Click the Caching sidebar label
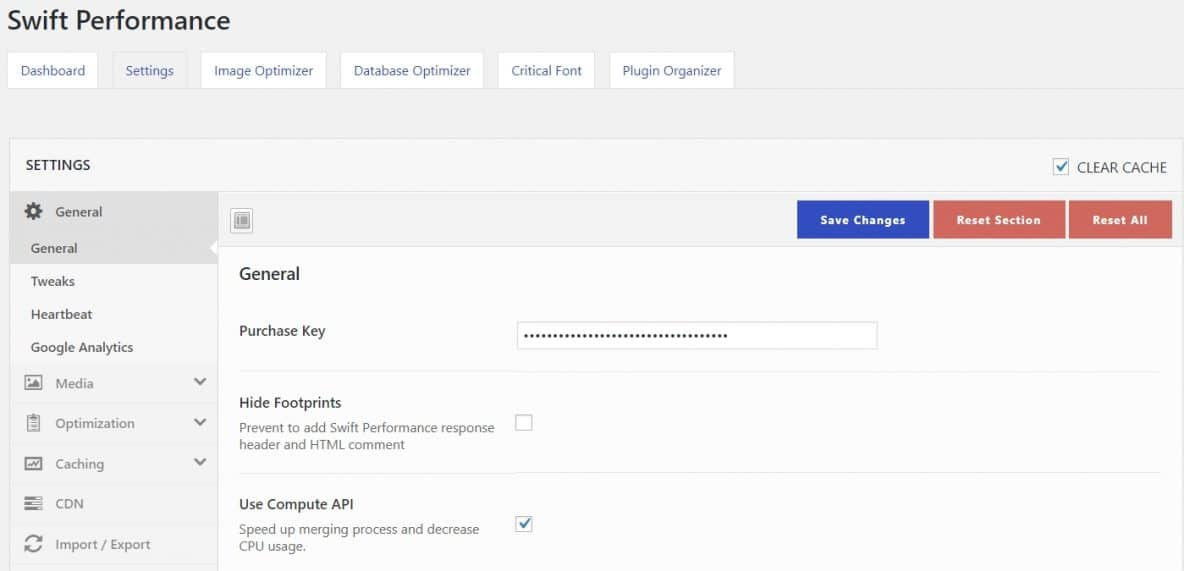Screen dimensions: 1184x571 click(80, 464)
